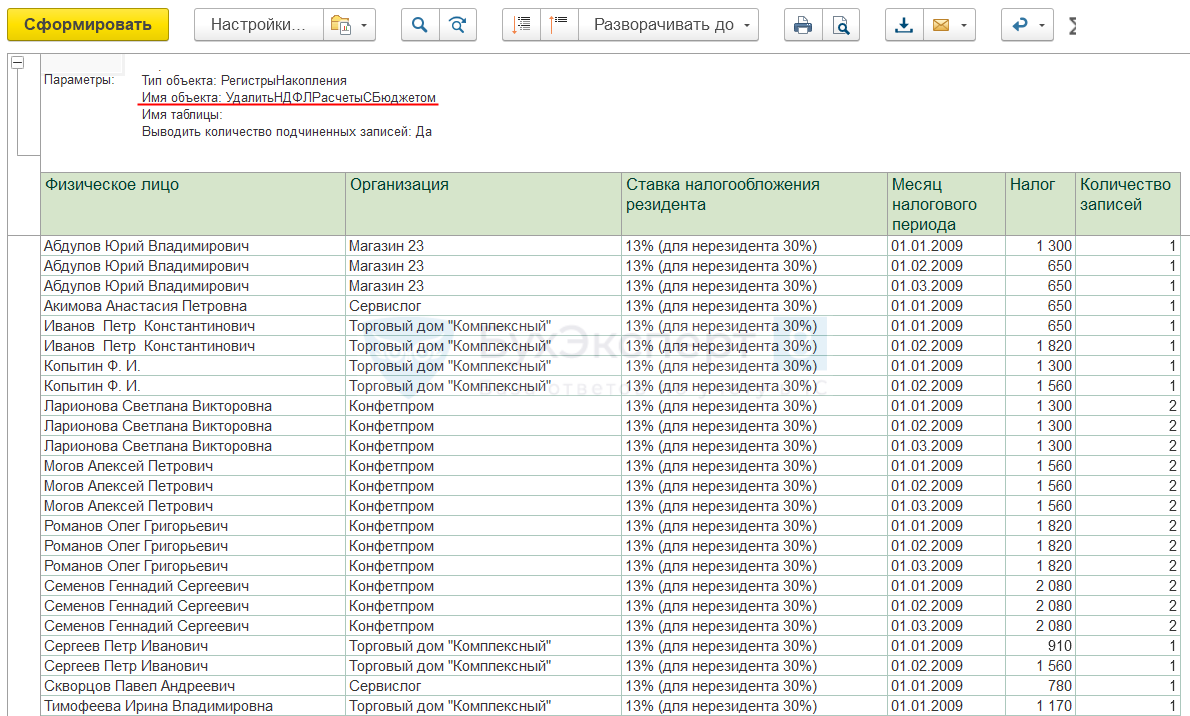Click the report variants folder icon

340,25
